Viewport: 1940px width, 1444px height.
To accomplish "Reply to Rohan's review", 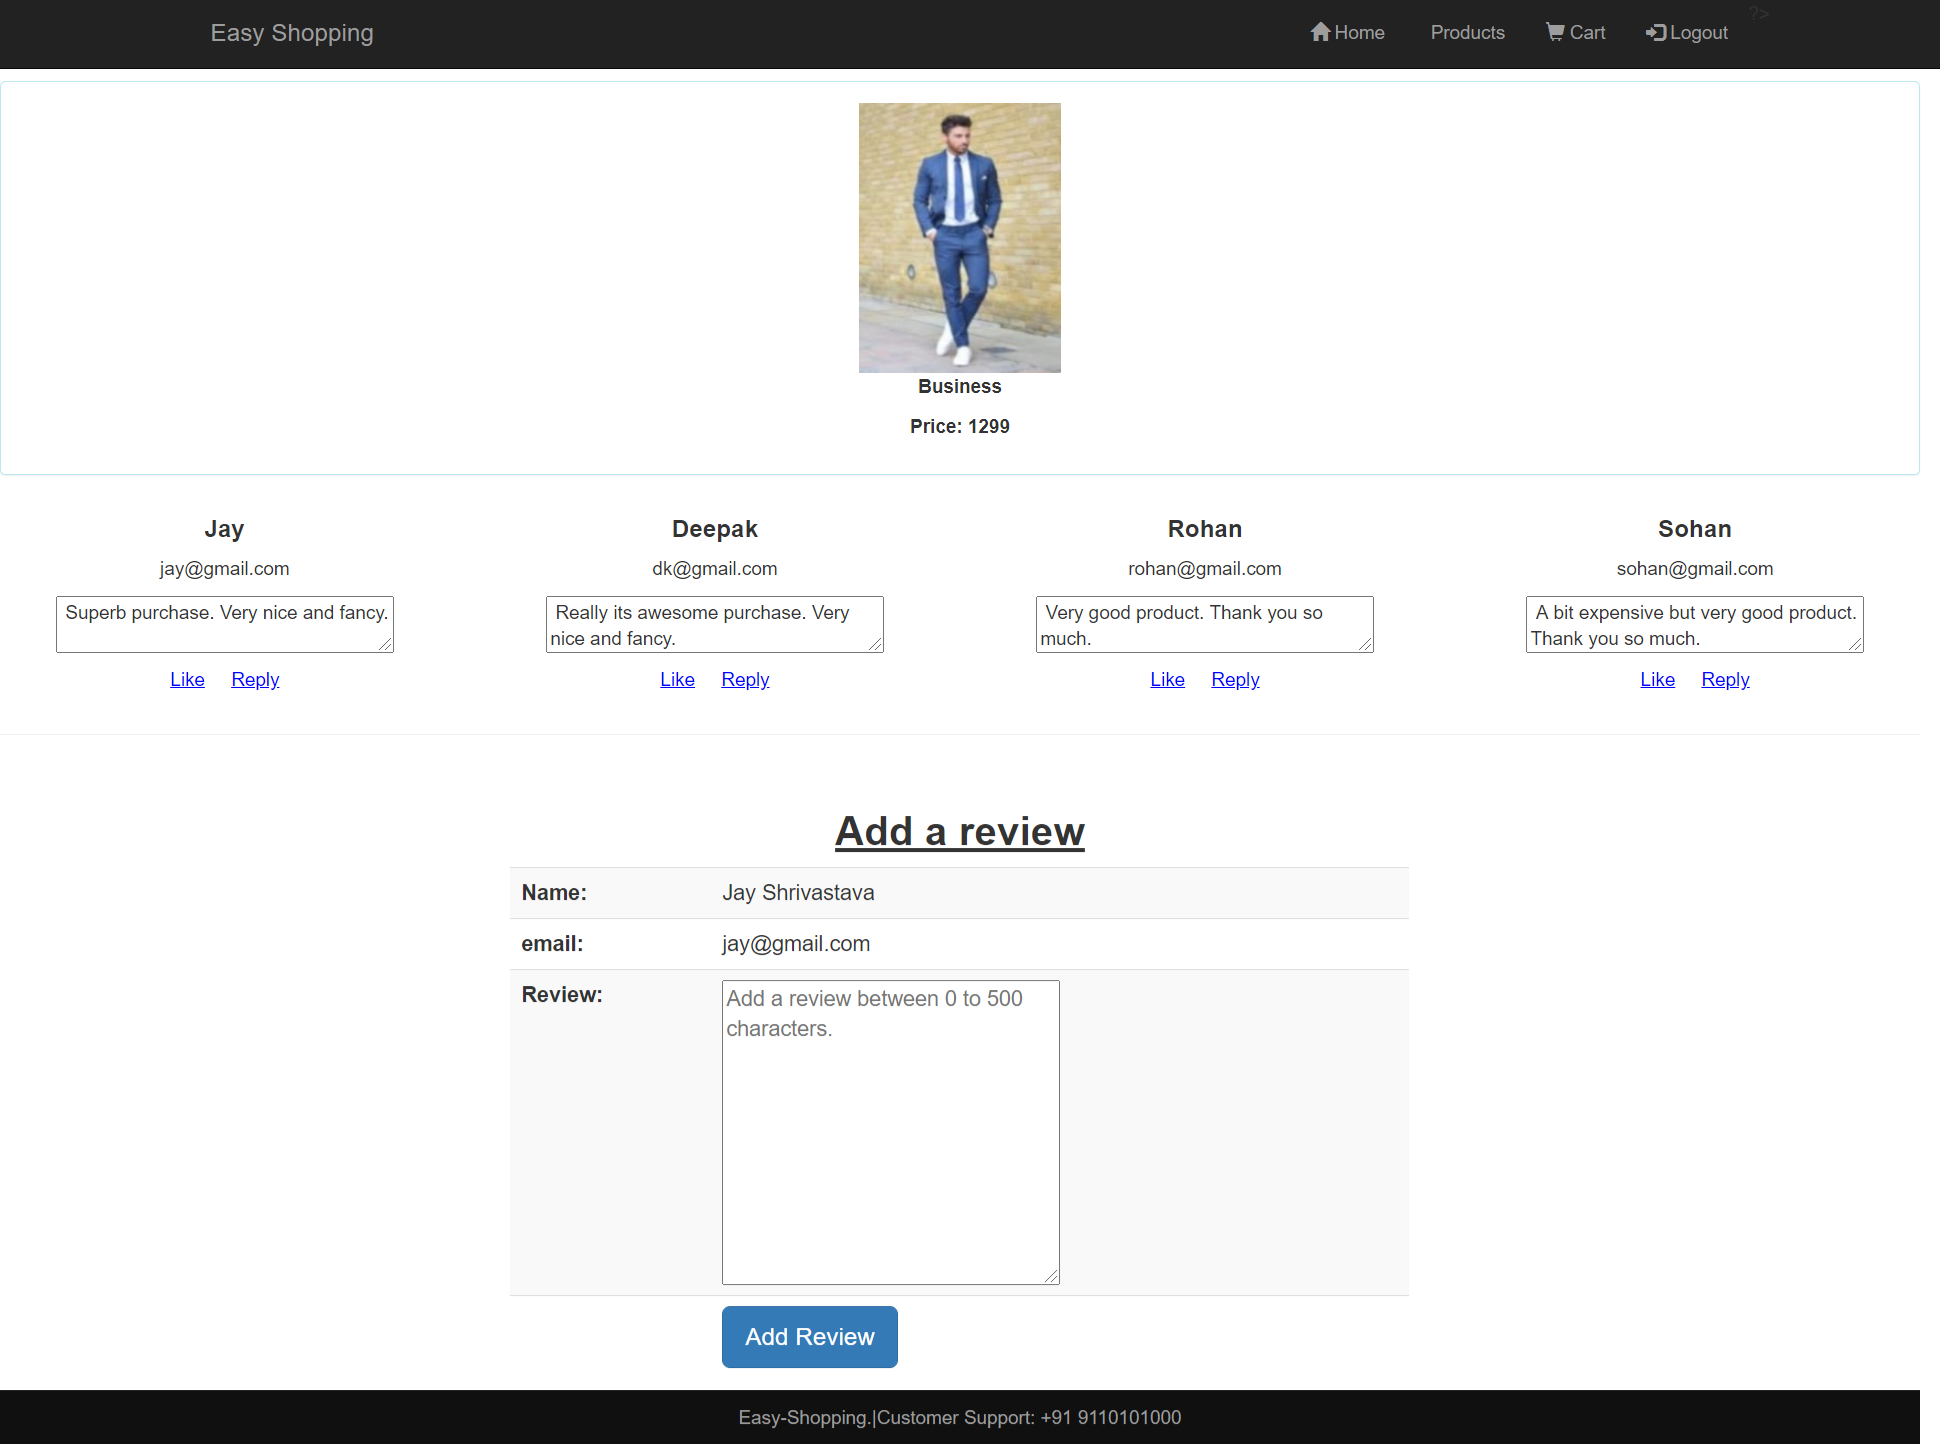I will pyautogui.click(x=1235, y=679).
